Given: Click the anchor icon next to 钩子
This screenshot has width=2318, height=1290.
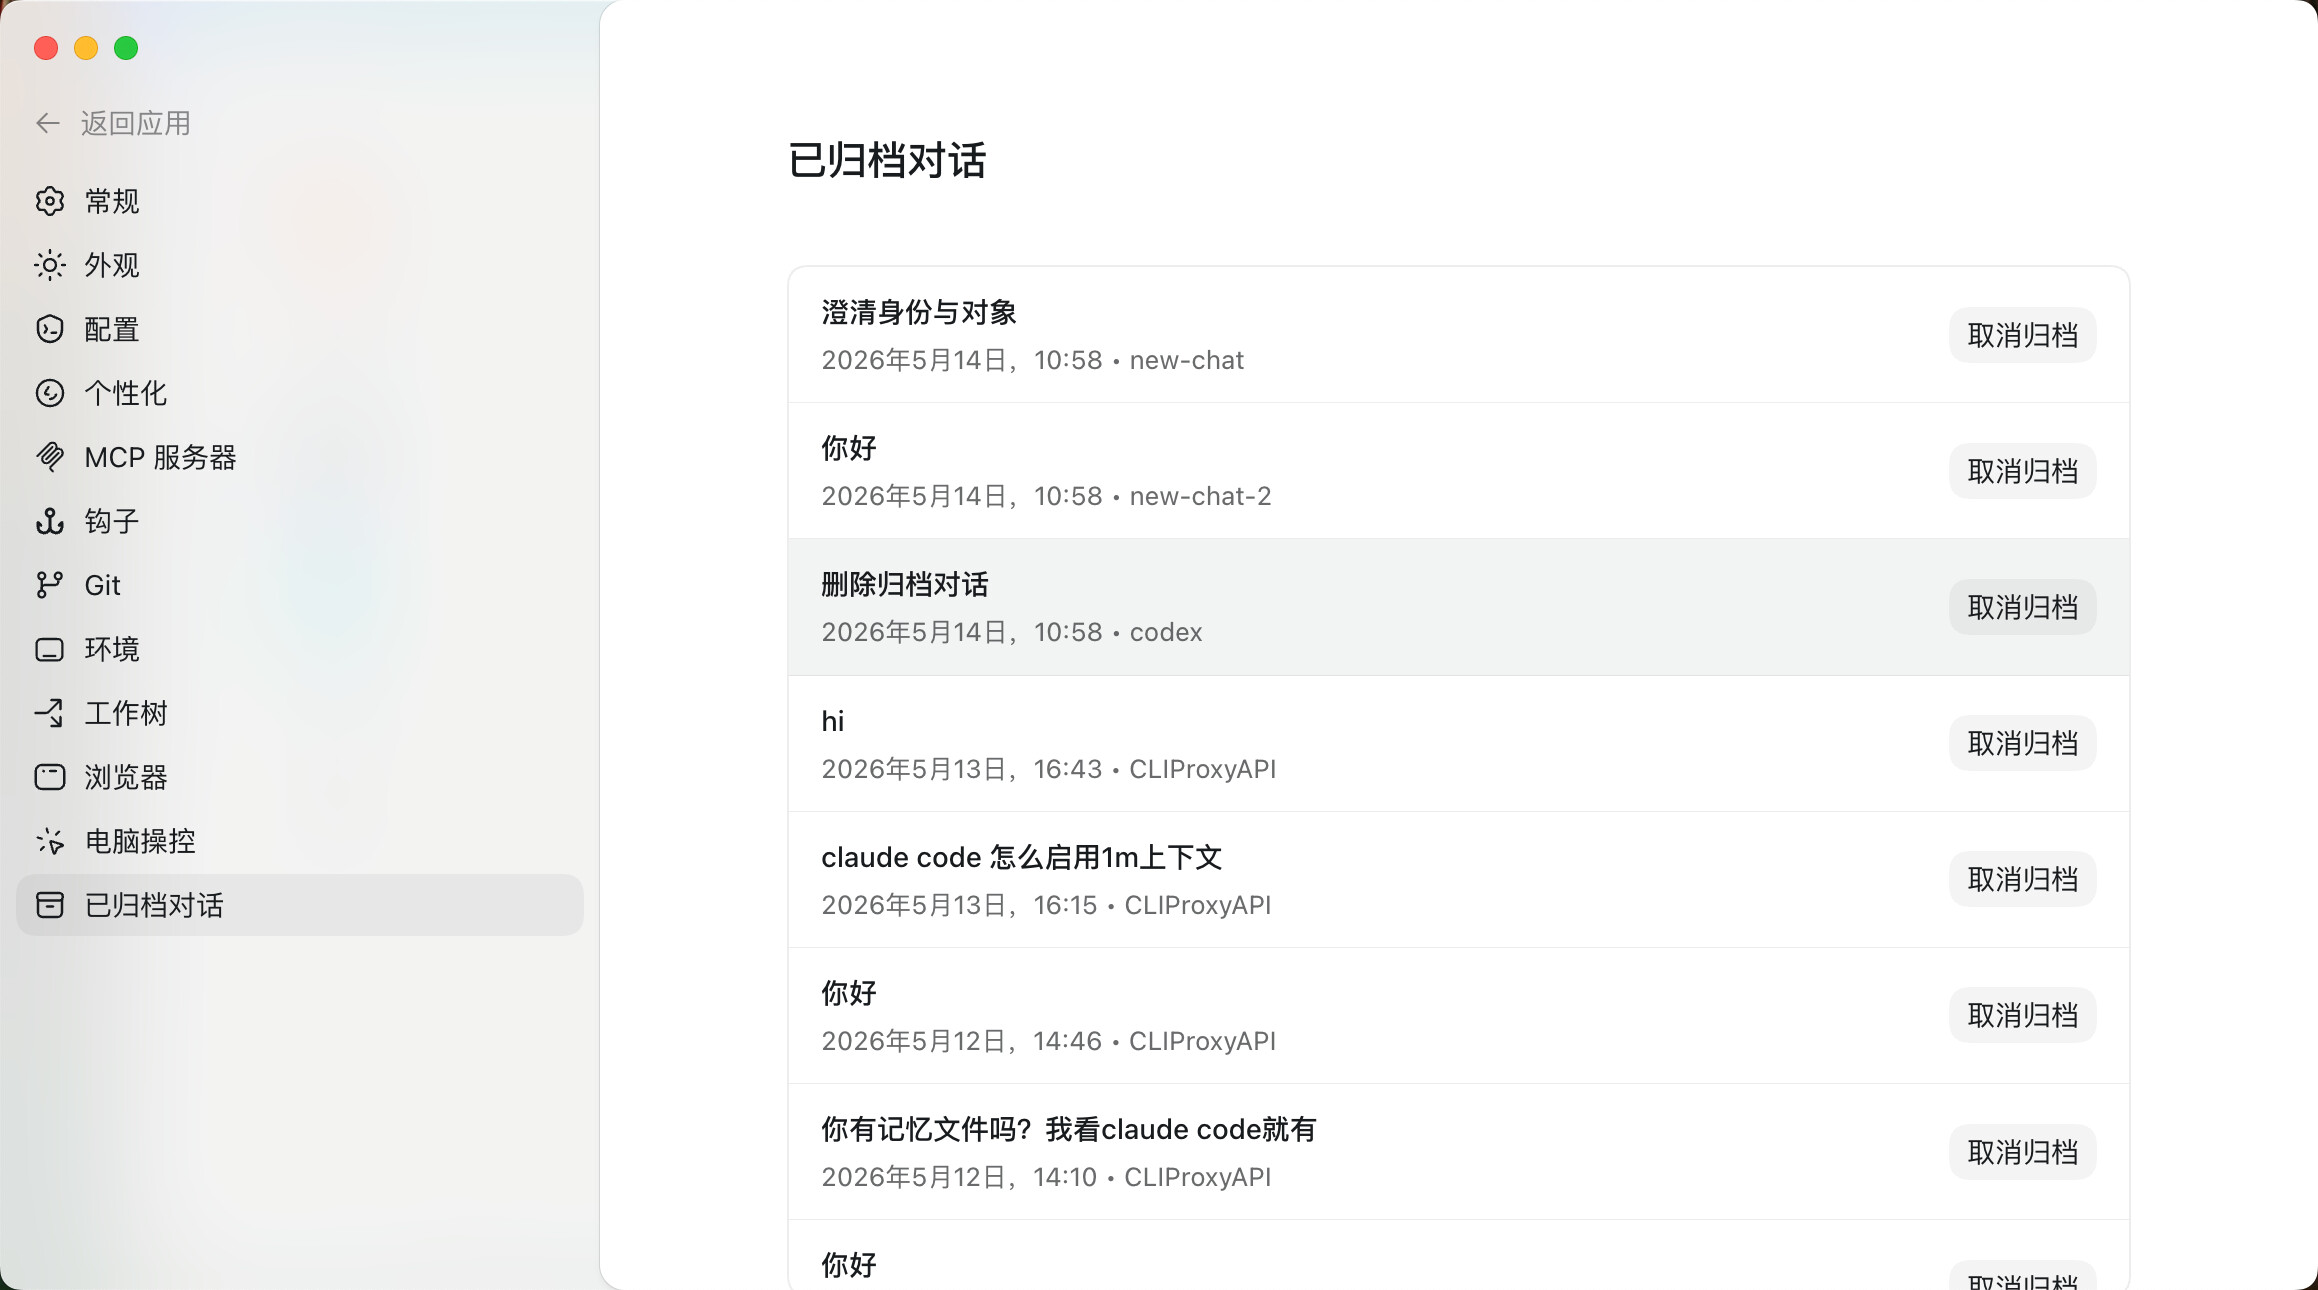Looking at the screenshot, I should coord(50,521).
